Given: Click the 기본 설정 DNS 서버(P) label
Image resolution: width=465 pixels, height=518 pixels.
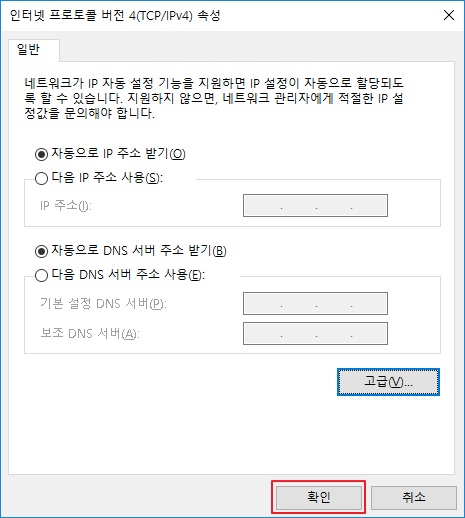Looking at the screenshot, I should (x=103, y=304).
